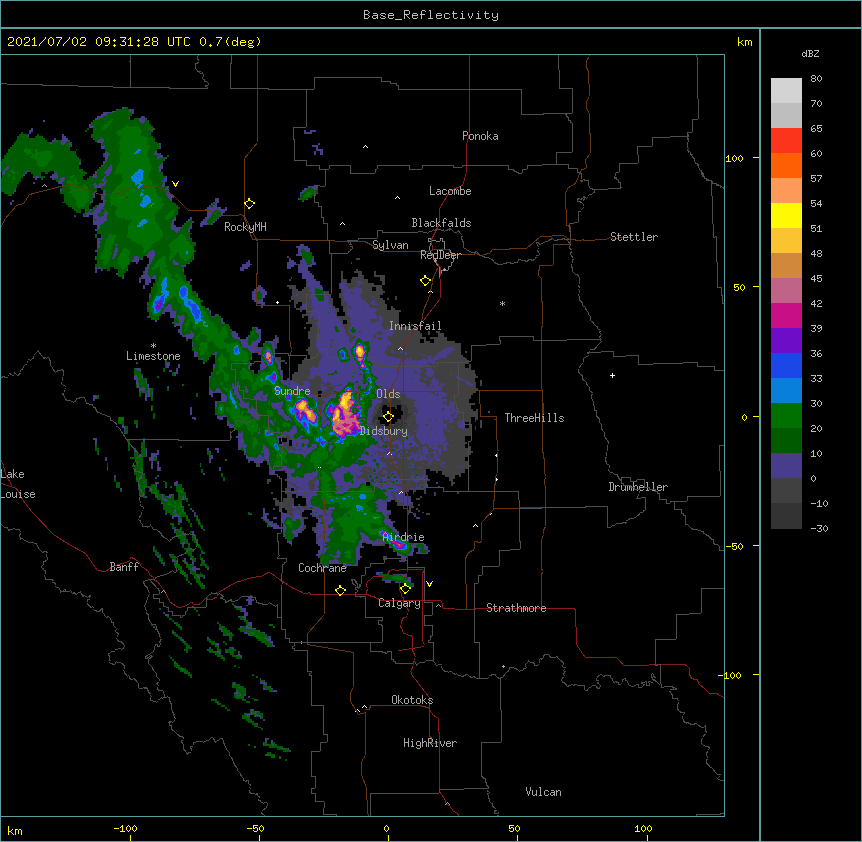Click the Cochrane city label

(322, 568)
